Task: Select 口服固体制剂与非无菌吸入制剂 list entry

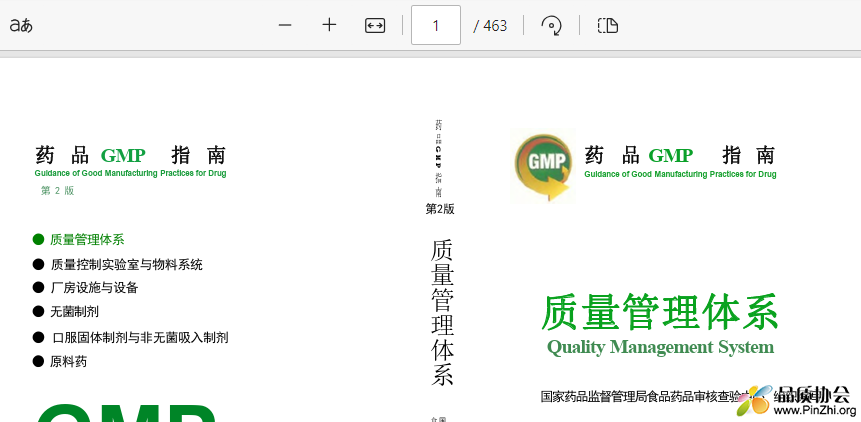Action: (x=140, y=337)
